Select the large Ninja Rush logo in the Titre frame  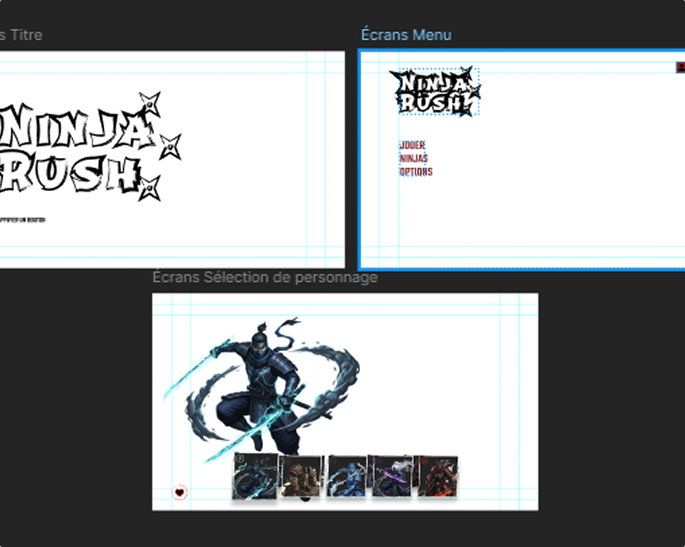click(x=90, y=148)
